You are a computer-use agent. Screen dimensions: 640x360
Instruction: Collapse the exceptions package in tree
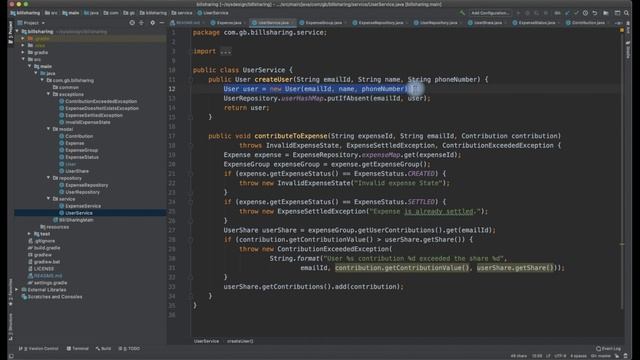(48, 94)
